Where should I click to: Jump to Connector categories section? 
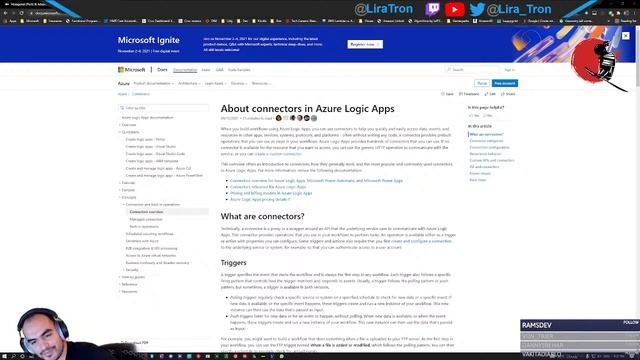[x=486, y=141]
